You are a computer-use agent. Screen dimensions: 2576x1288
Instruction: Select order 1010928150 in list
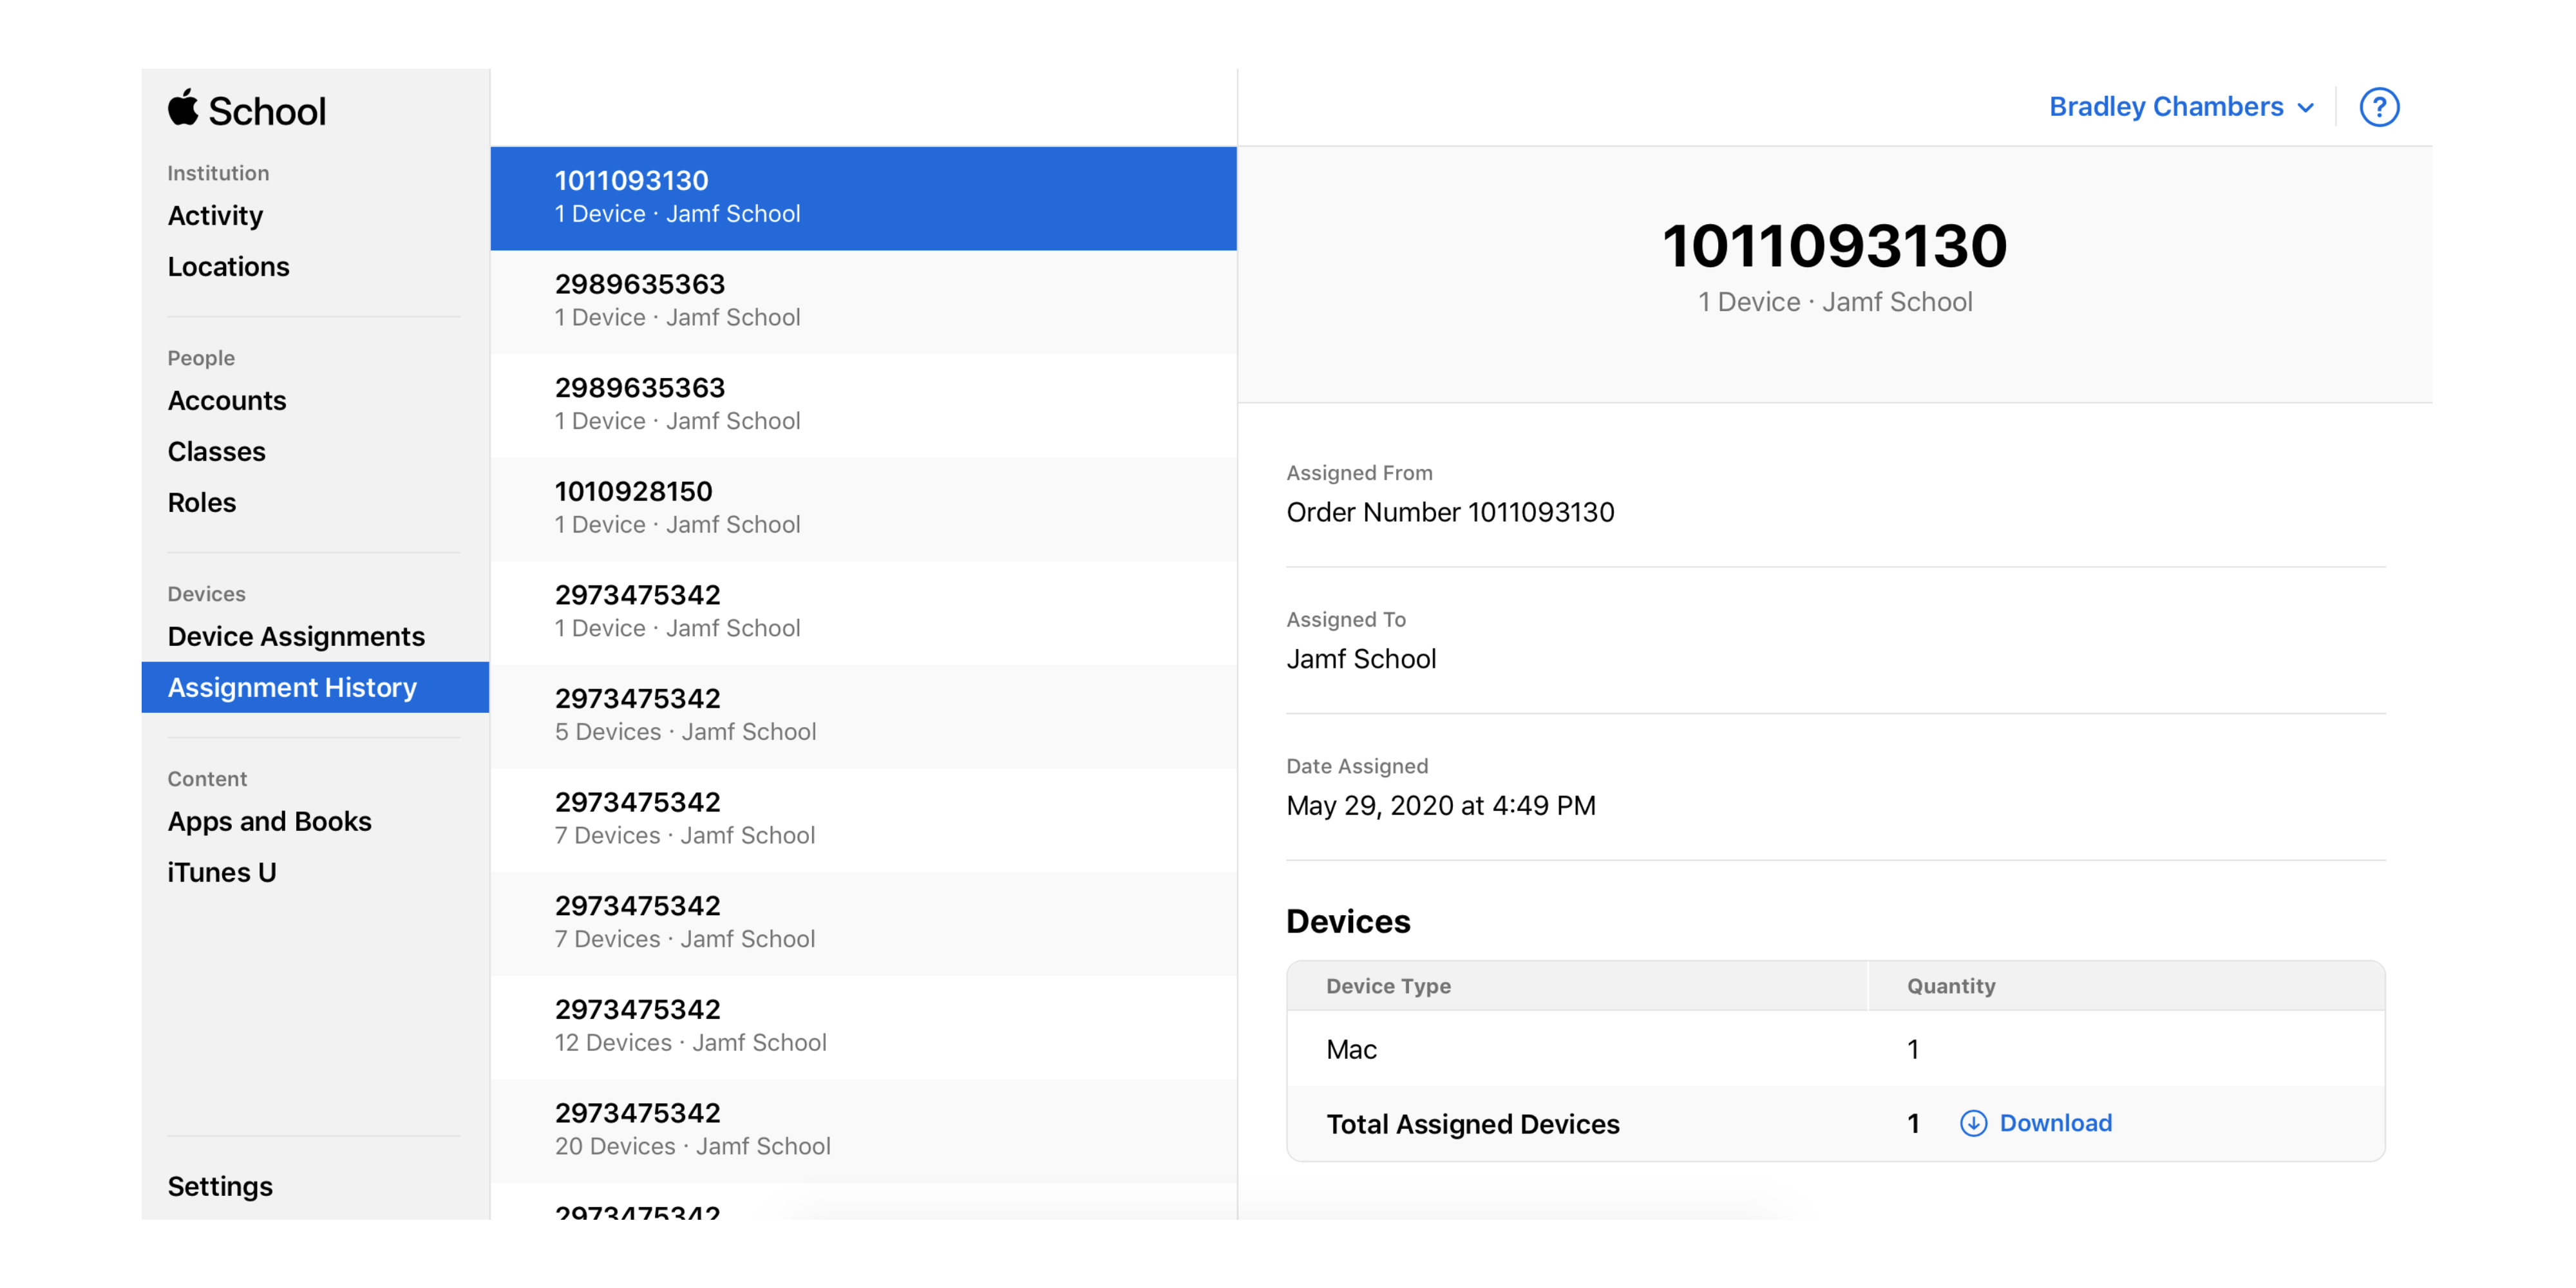pyautogui.click(x=862, y=508)
